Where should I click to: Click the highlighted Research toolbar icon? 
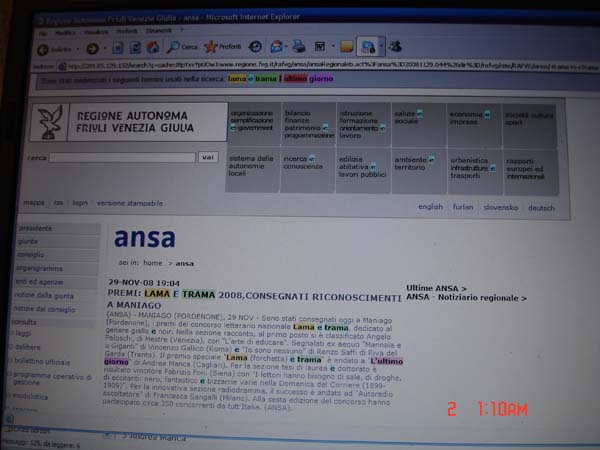coord(368,46)
